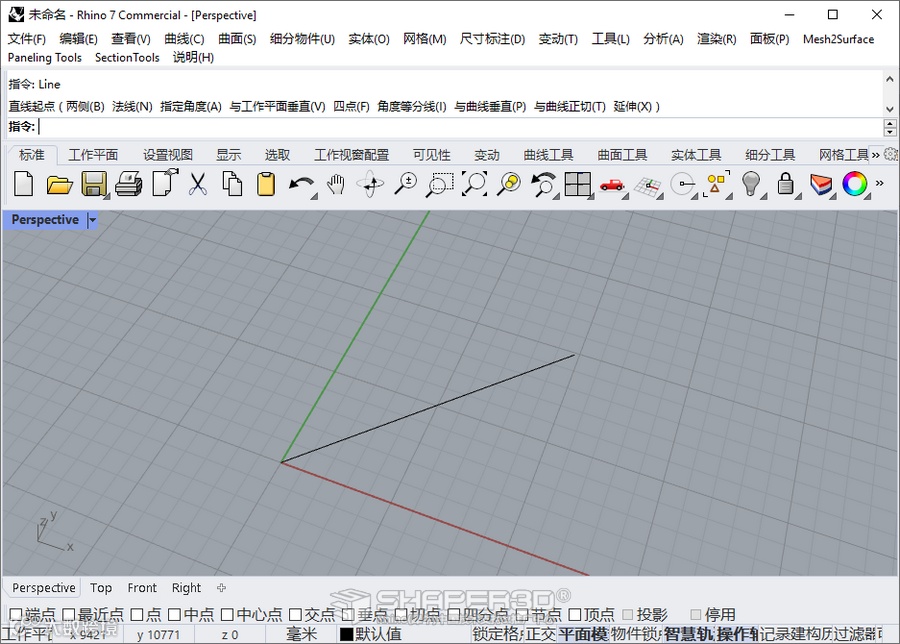
Task: Switch to the Top viewport tab
Action: [101, 588]
